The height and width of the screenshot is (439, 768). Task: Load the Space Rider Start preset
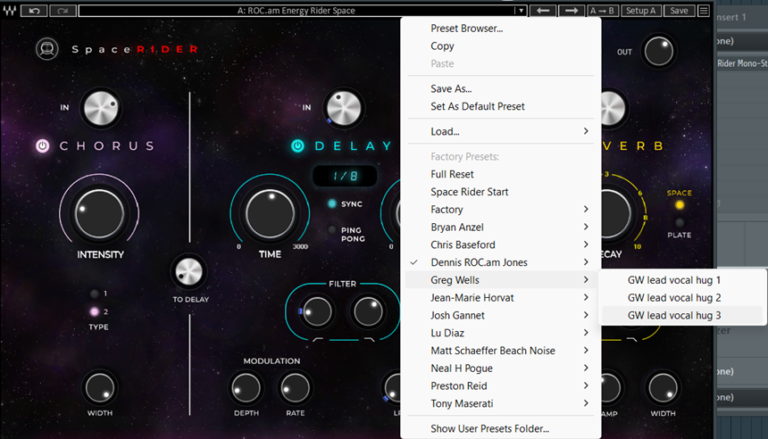coord(501,192)
